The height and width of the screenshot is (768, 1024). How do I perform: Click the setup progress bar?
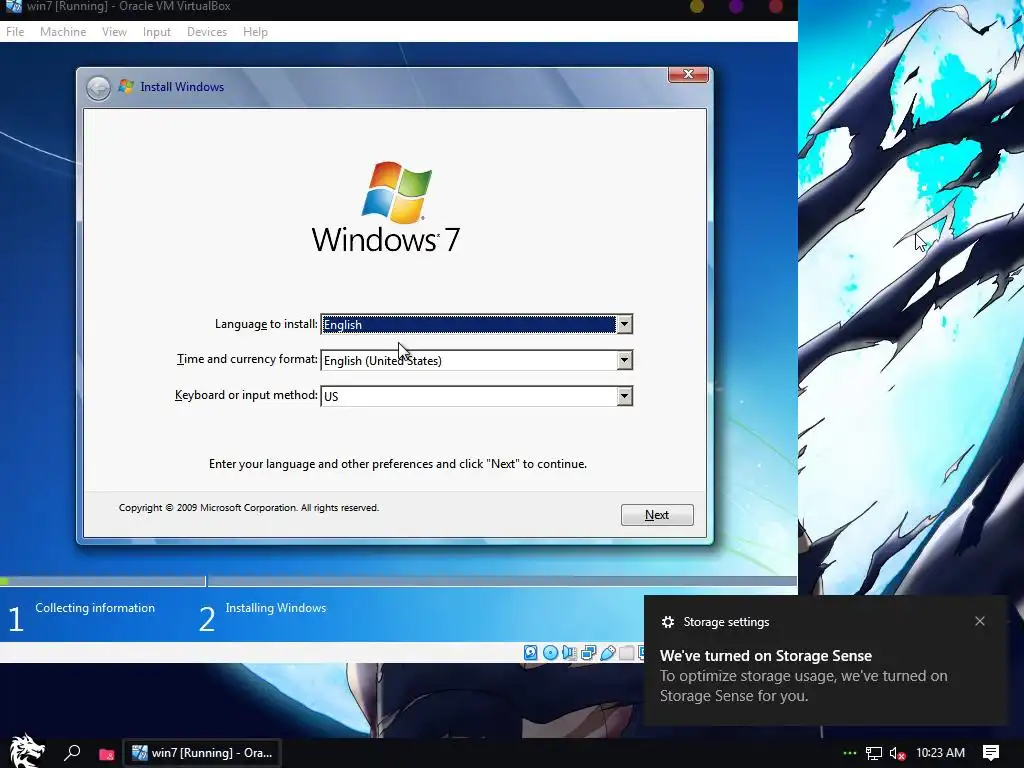tap(398, 581)
